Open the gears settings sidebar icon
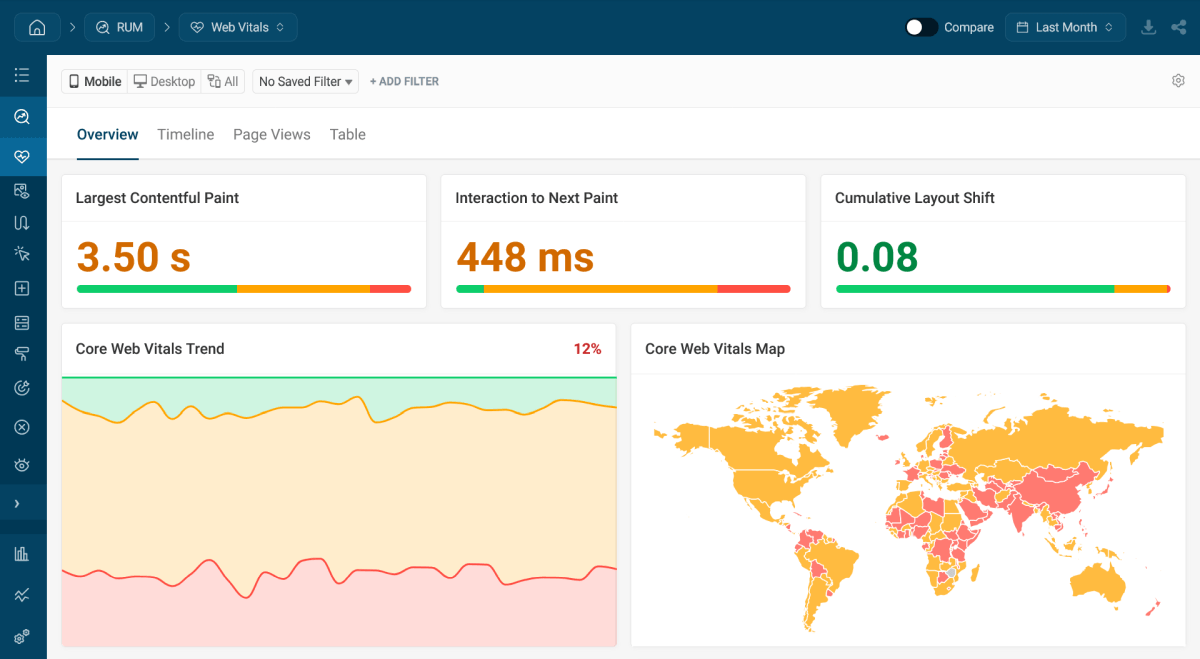 point(22,636)
